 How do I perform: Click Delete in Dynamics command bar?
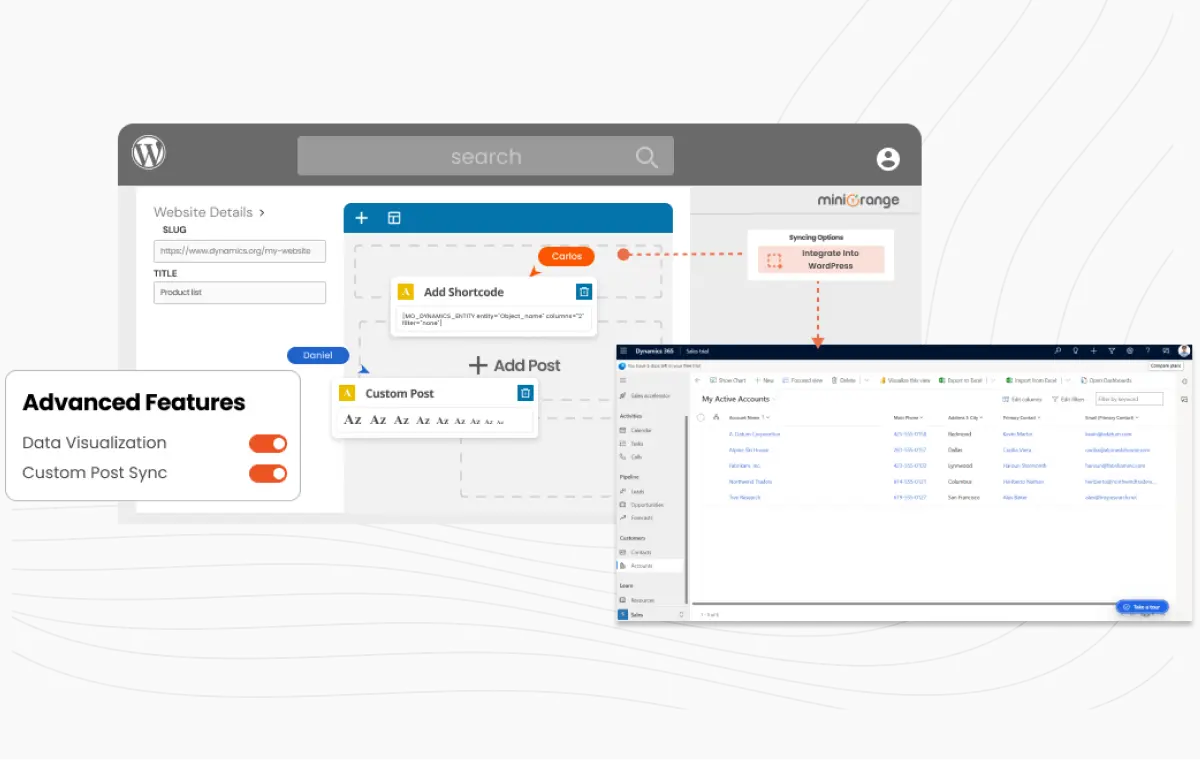click(843, 381)
